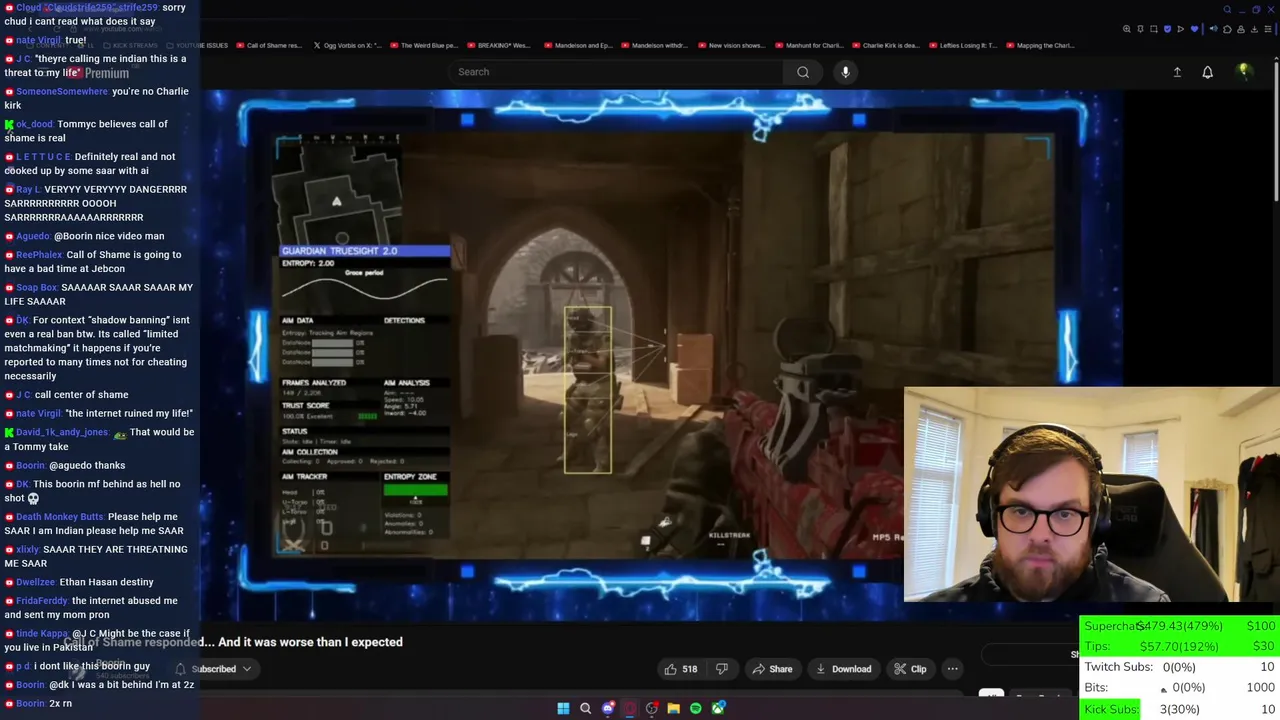
Task: Click the browser zoom magnifier icon
Action: (x=1127, y=29)
